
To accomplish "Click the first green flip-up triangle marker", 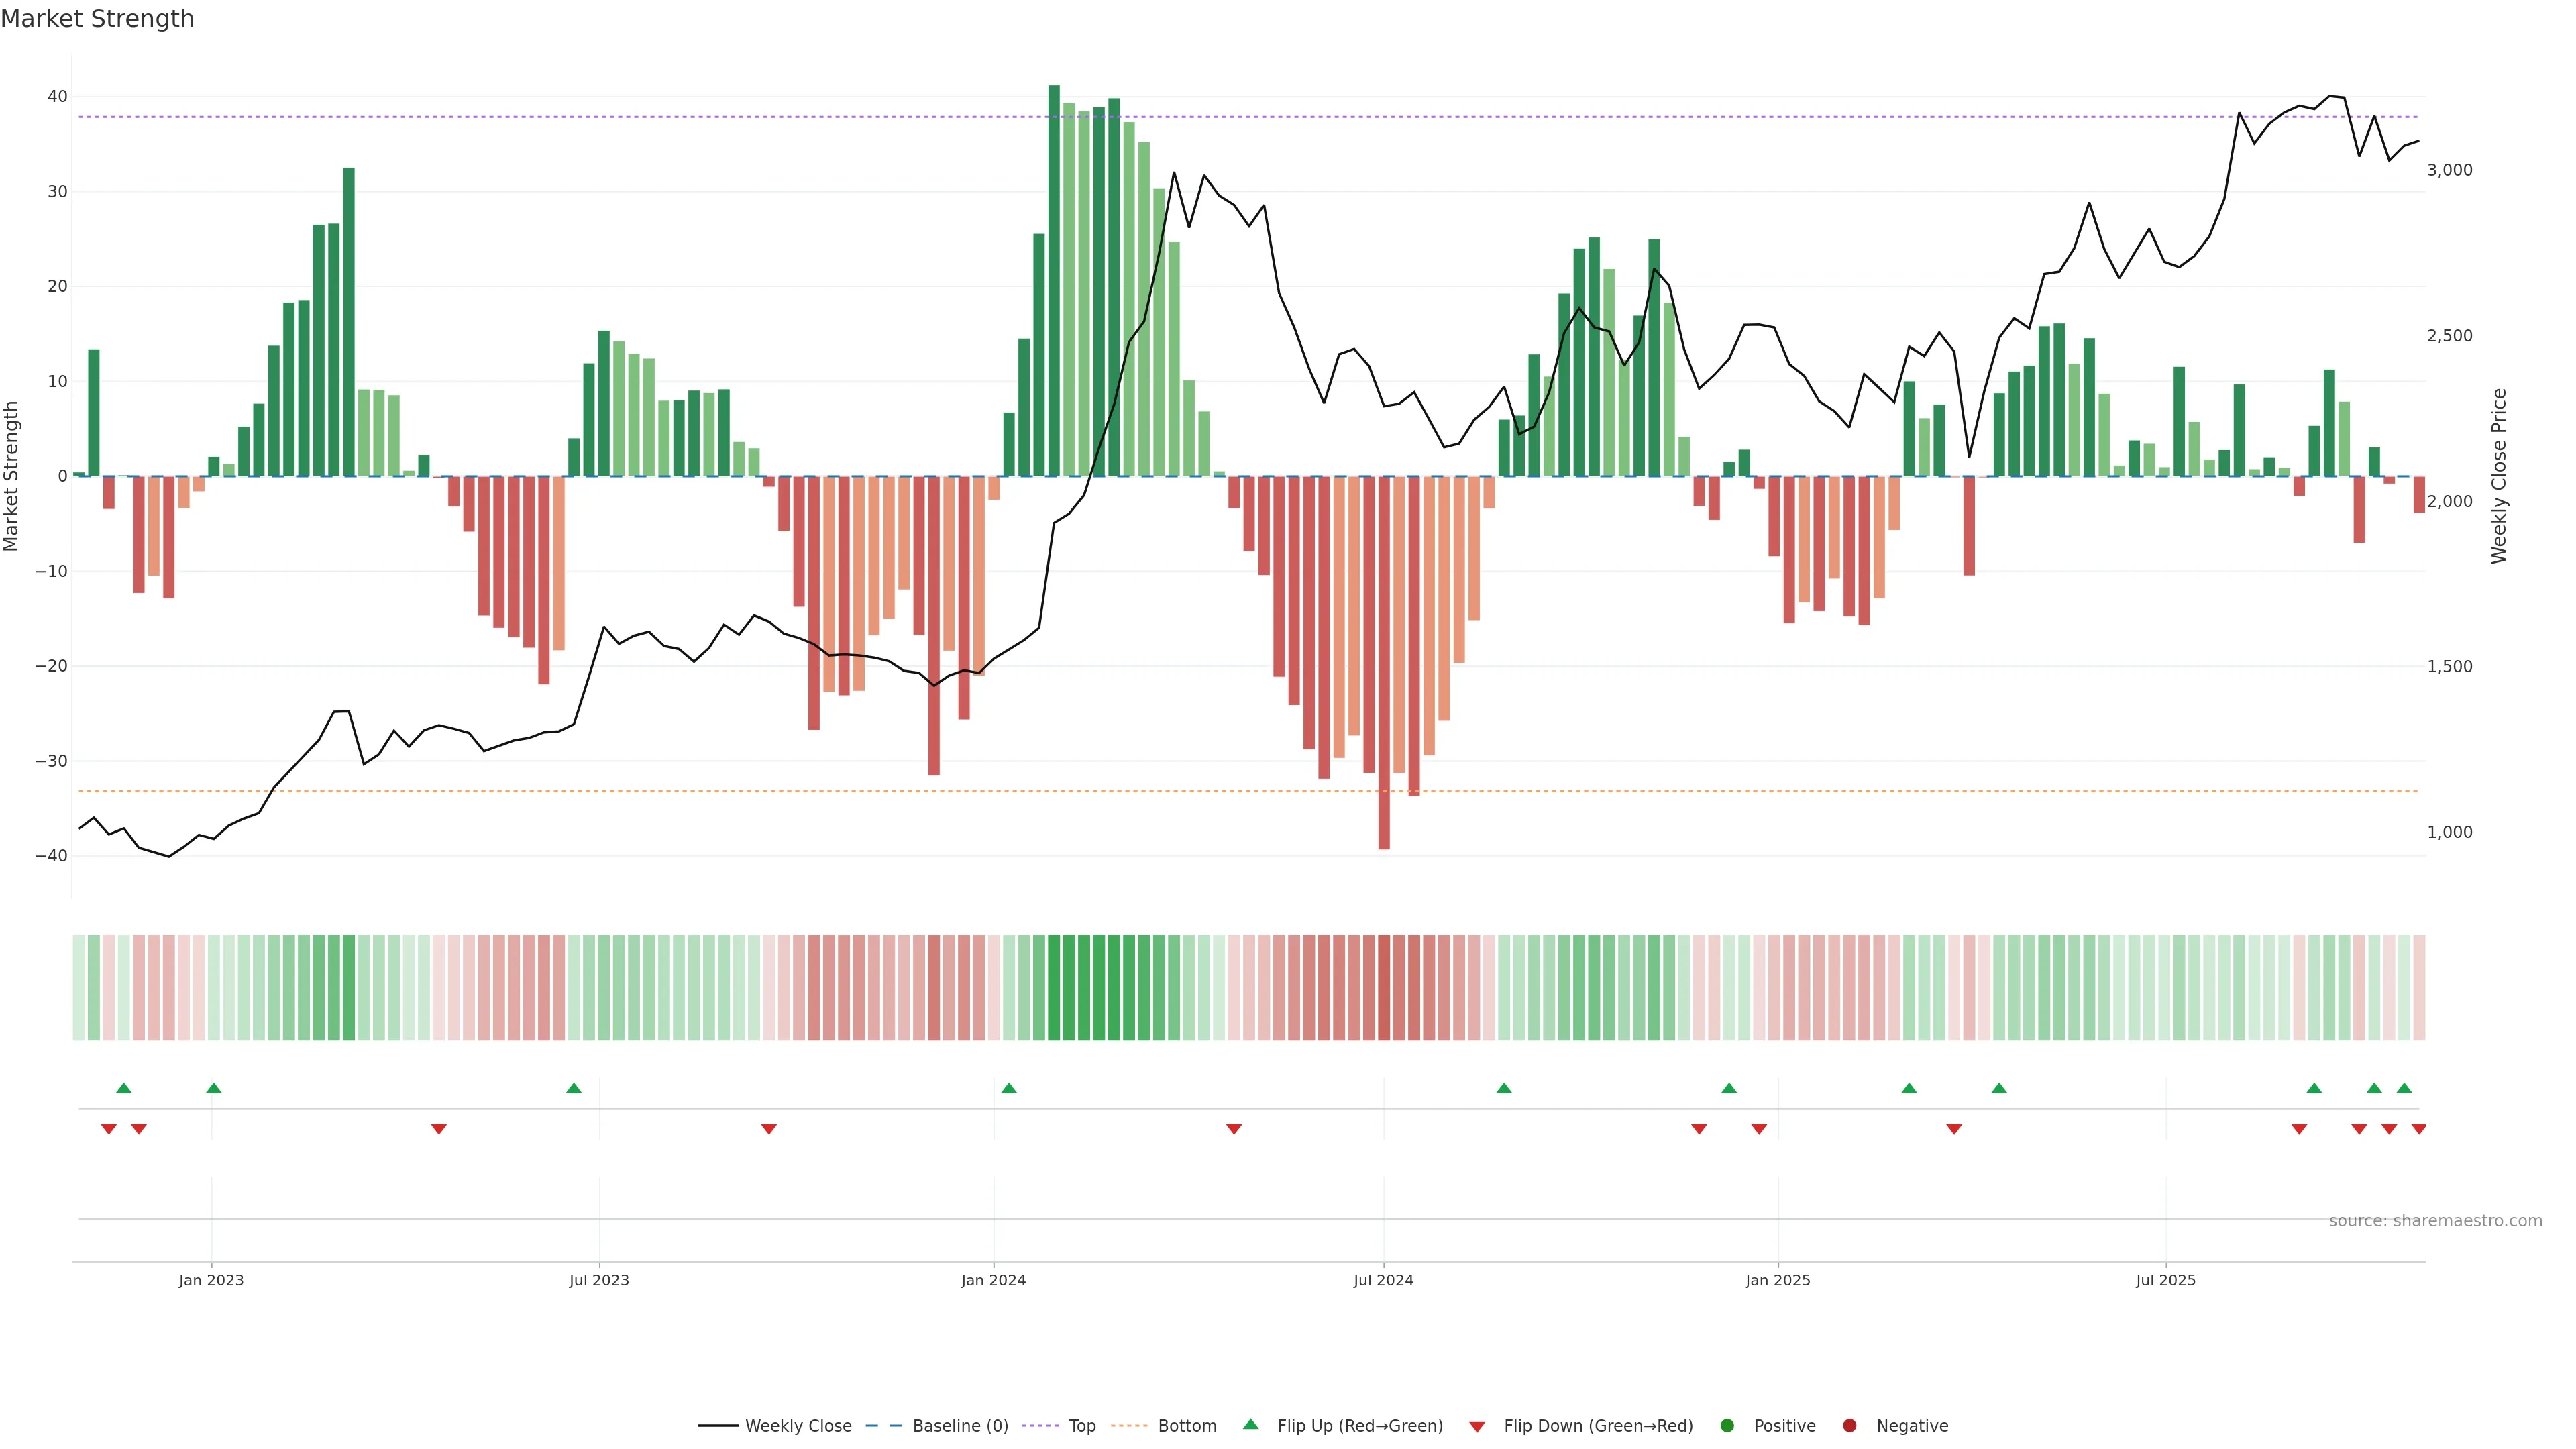I will coord(124,1088).
